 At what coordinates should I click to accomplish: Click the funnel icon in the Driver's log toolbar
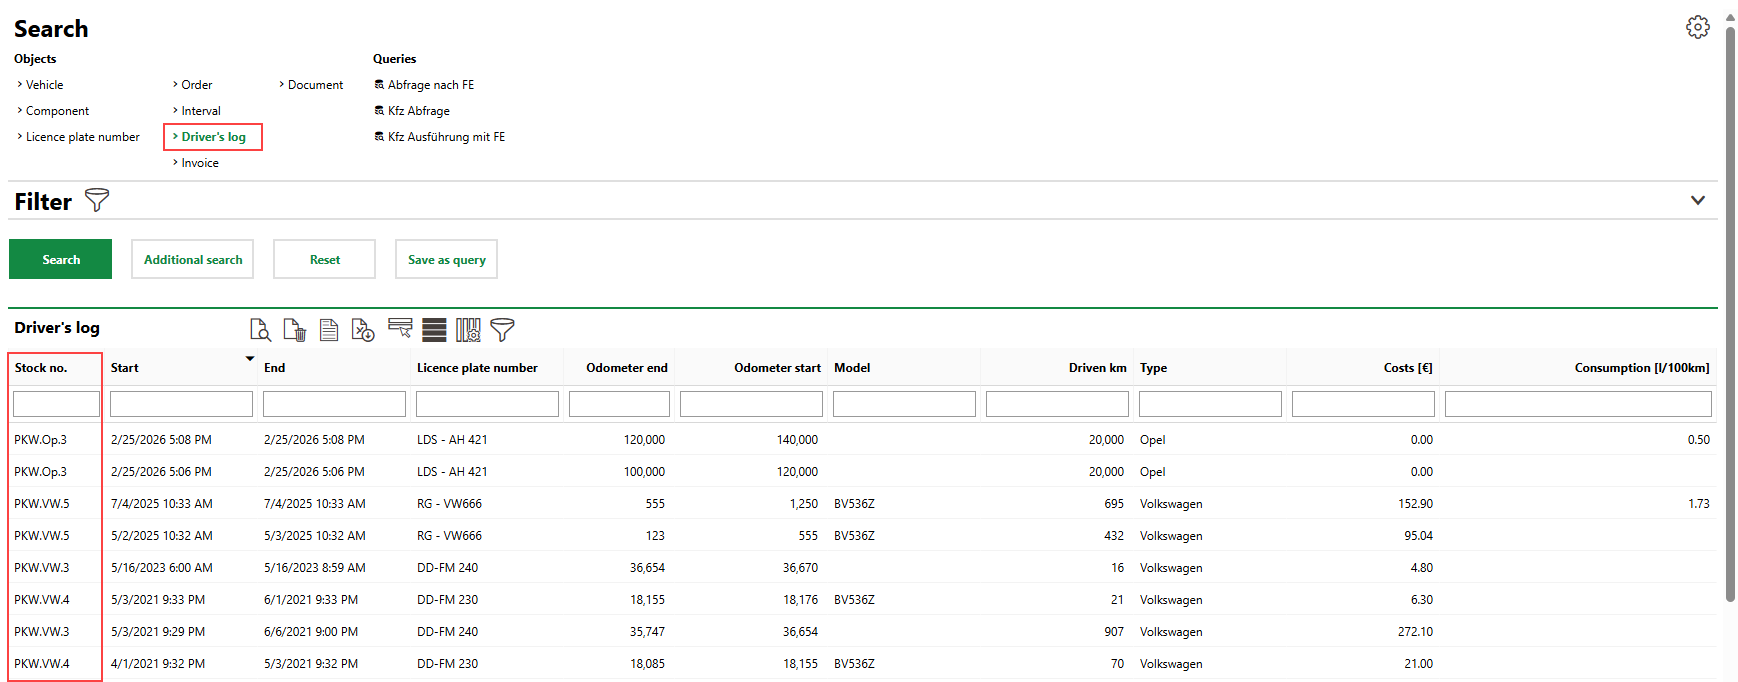(502, 329)
